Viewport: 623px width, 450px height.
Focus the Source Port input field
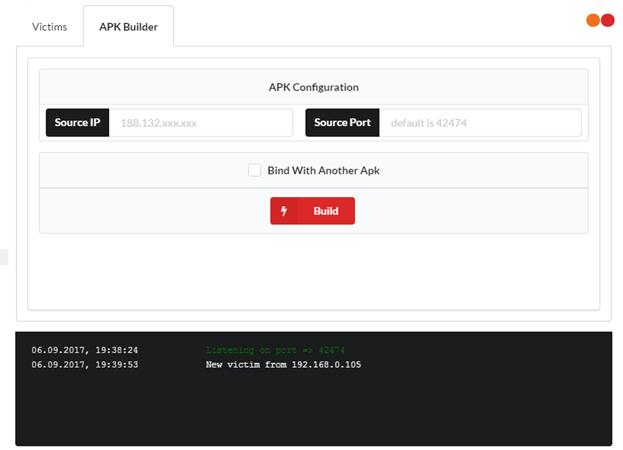point(480,123)
